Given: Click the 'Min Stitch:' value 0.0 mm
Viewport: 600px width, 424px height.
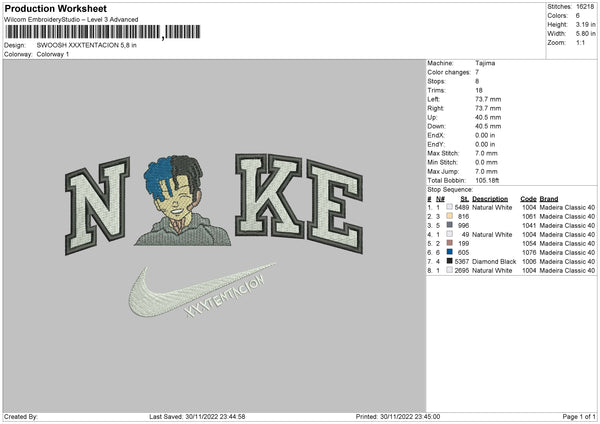Looking at the screenshot, I should (486, 162).
